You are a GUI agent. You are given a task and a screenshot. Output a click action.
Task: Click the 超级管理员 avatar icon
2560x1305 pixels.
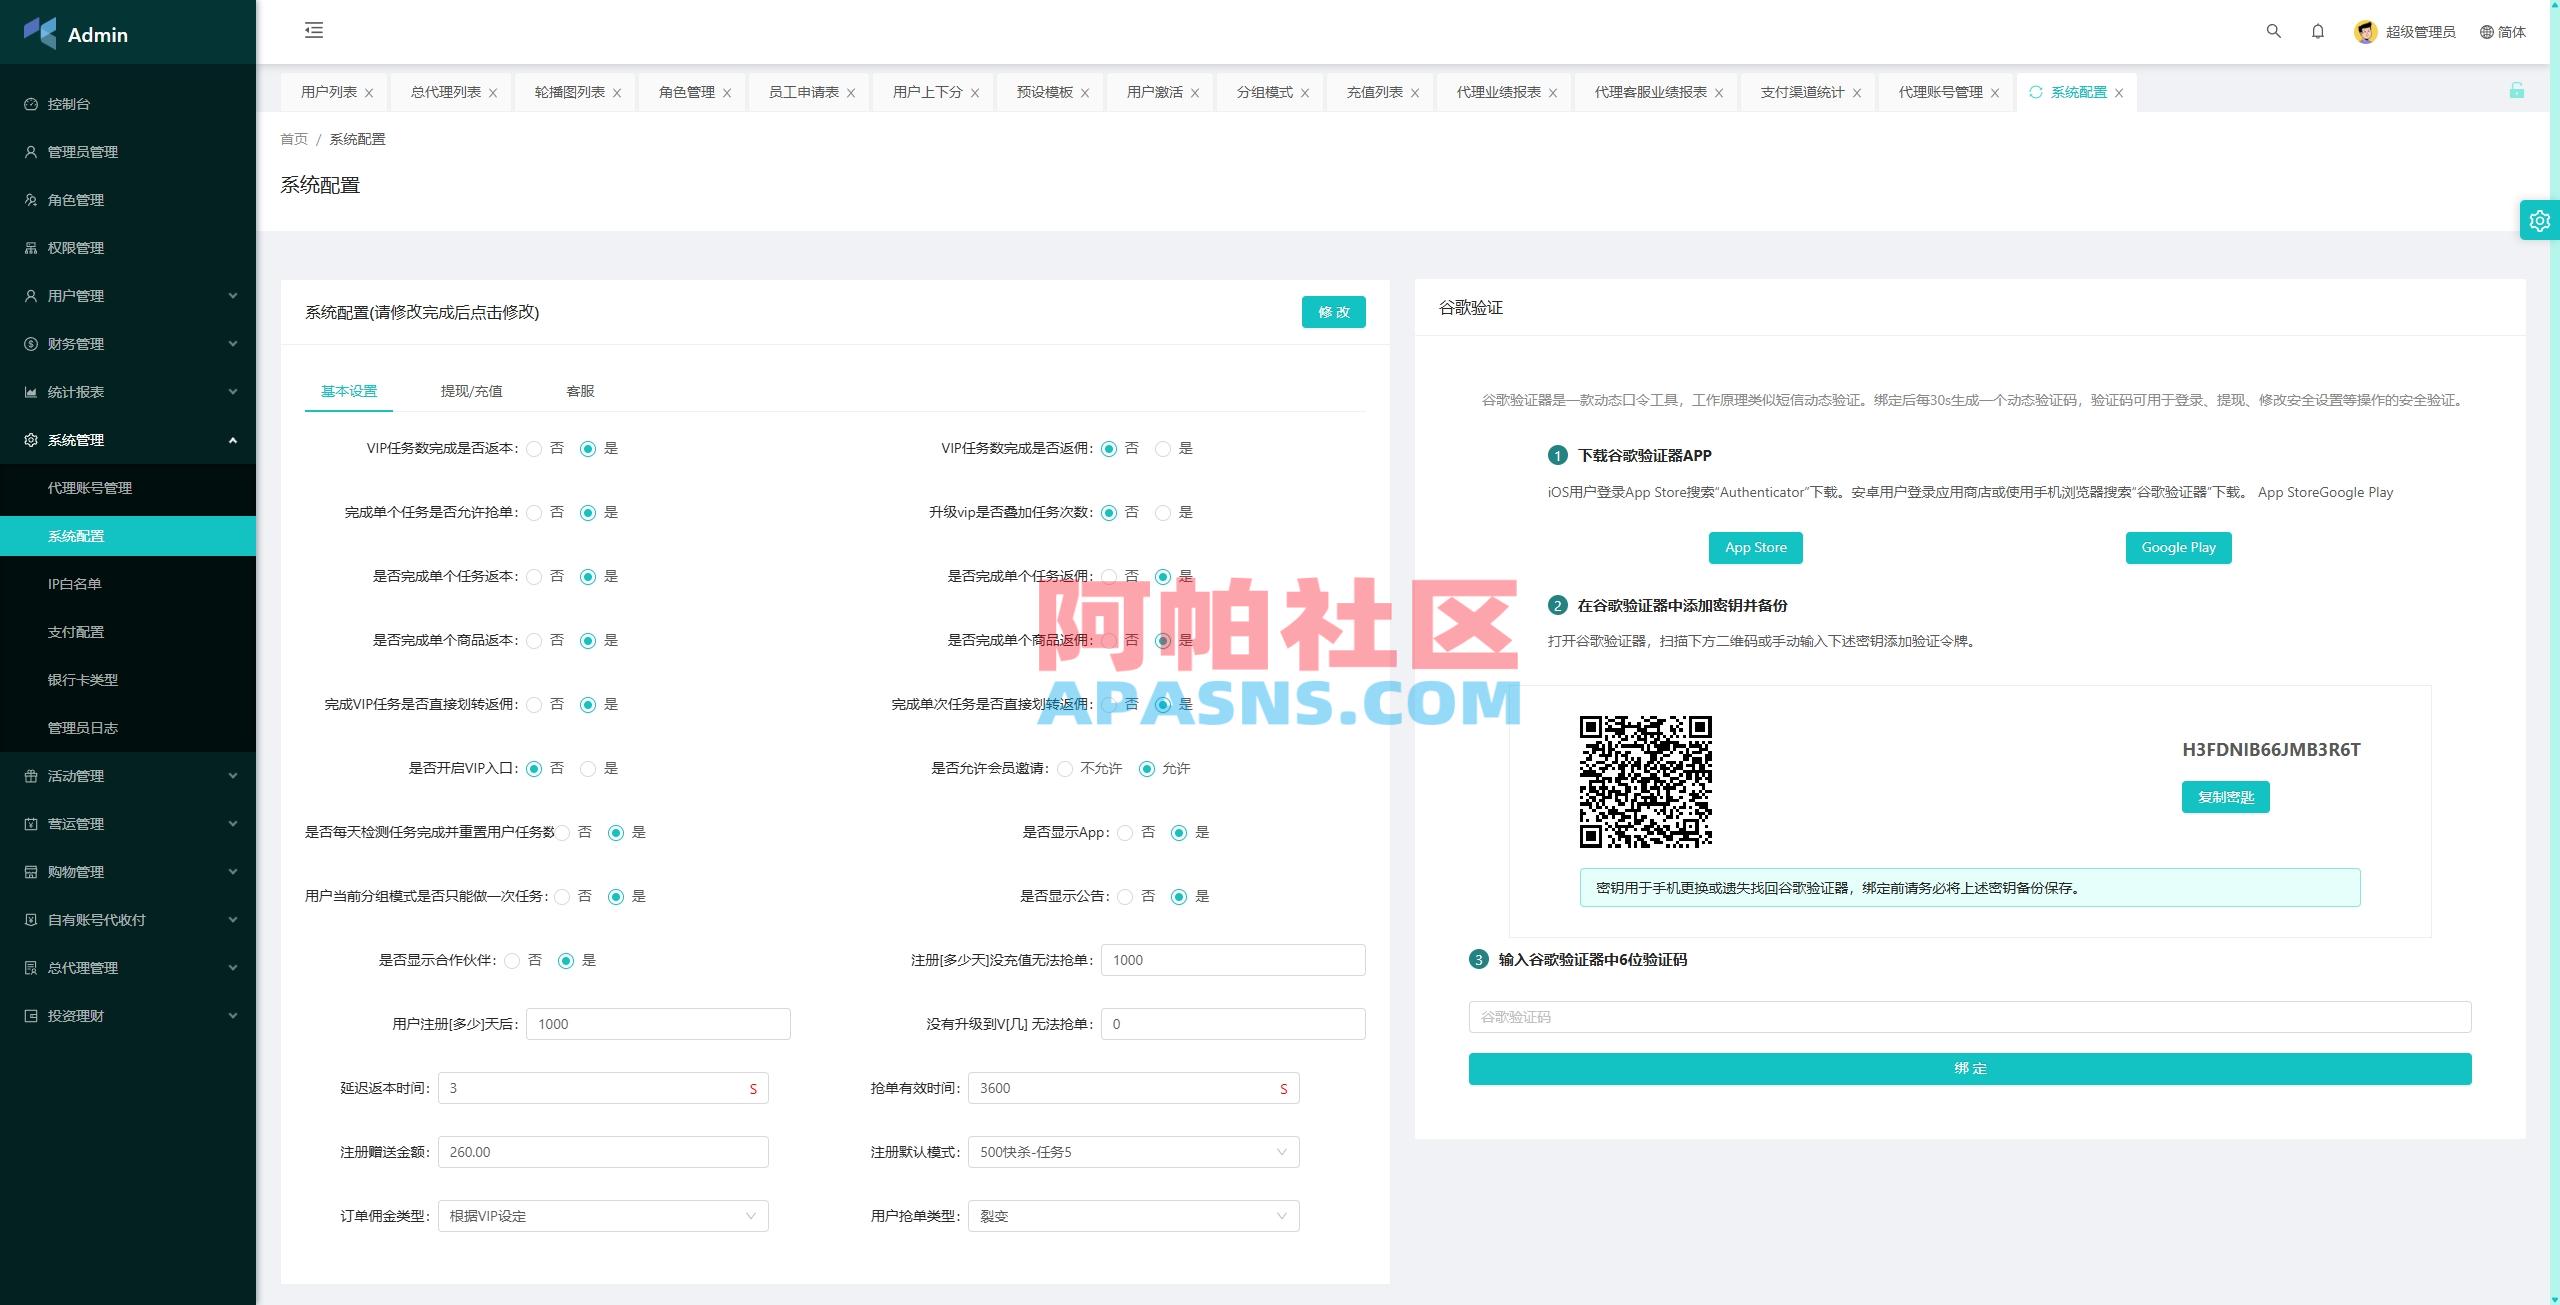(2365, 31)
